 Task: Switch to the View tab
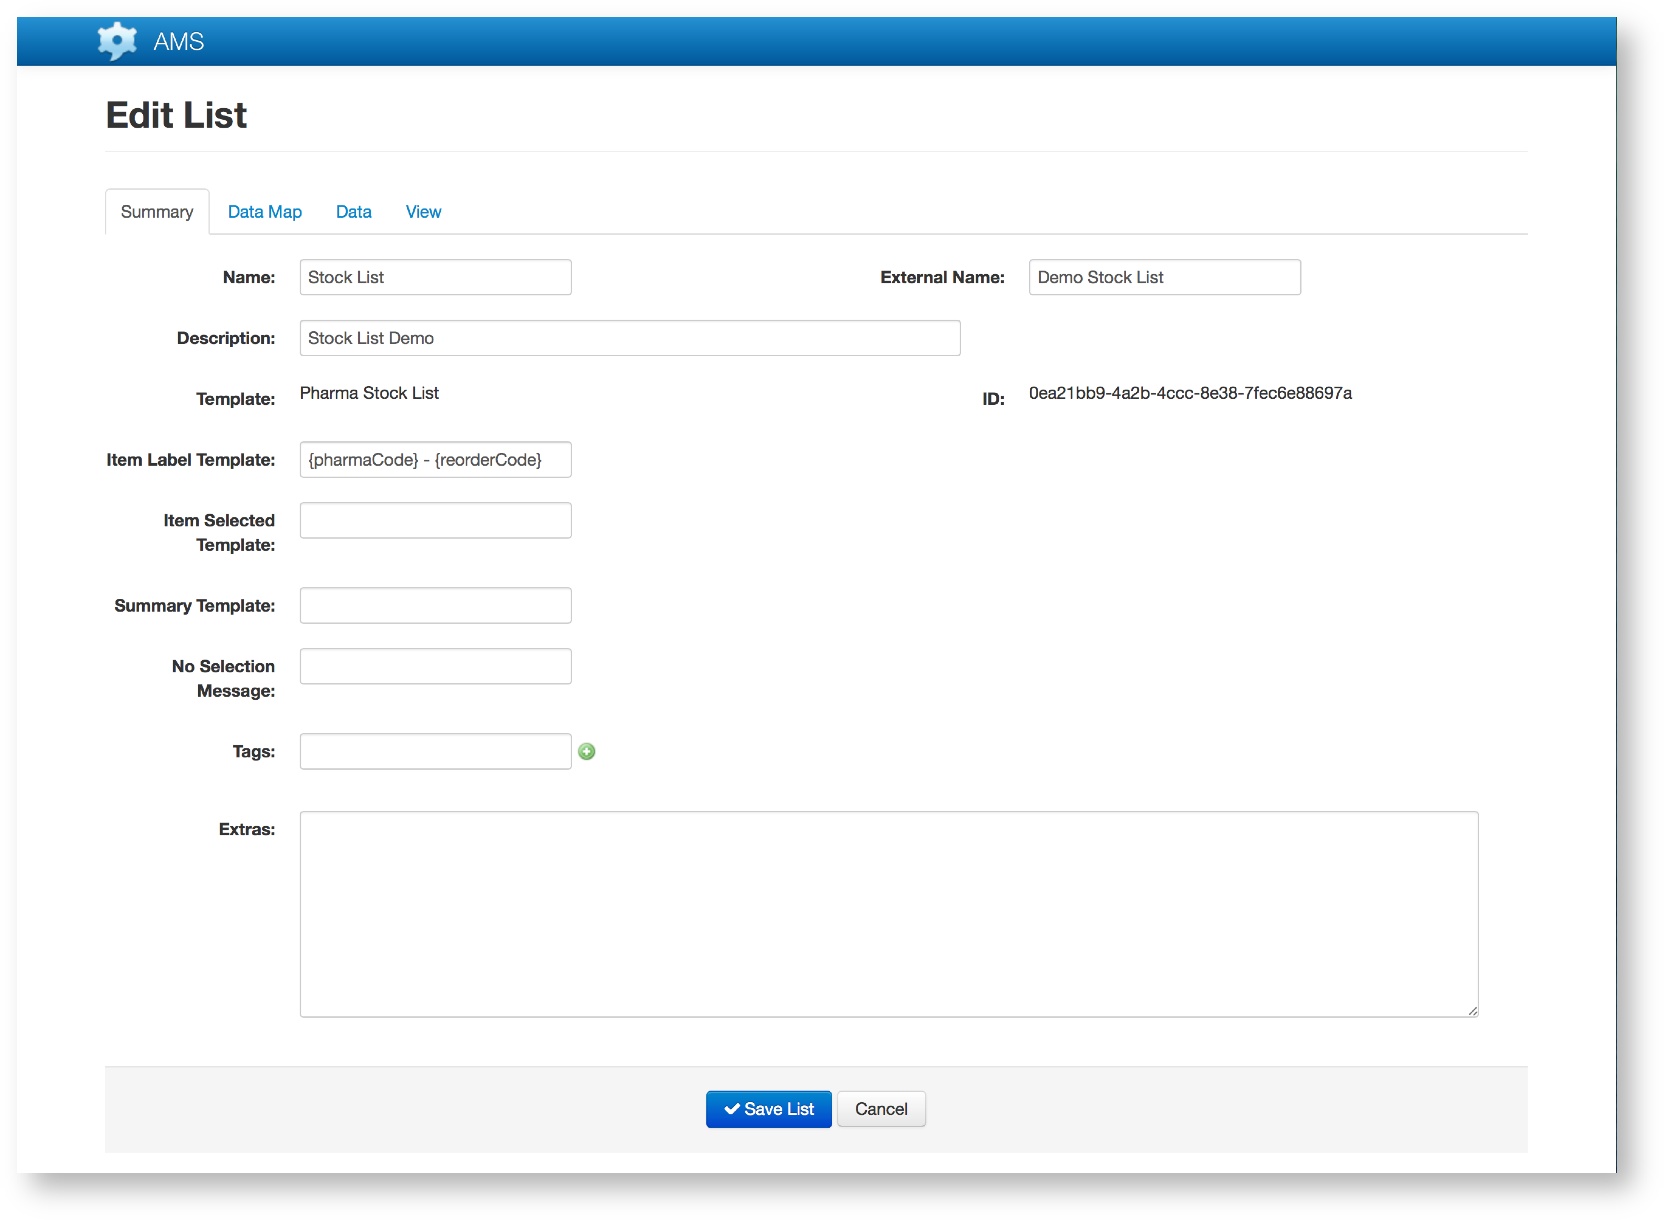coord(423,212)
